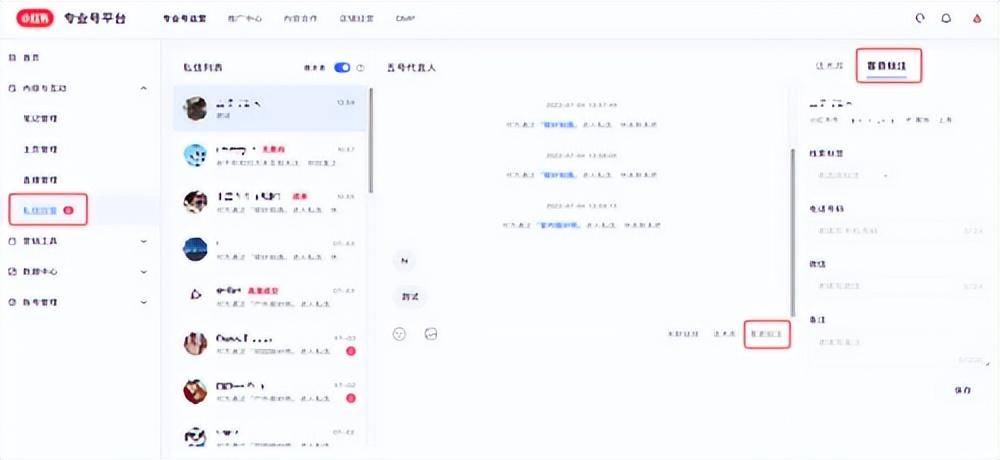
Task: Click the help icon beside the unread toggle
Action: click(360, 68)
